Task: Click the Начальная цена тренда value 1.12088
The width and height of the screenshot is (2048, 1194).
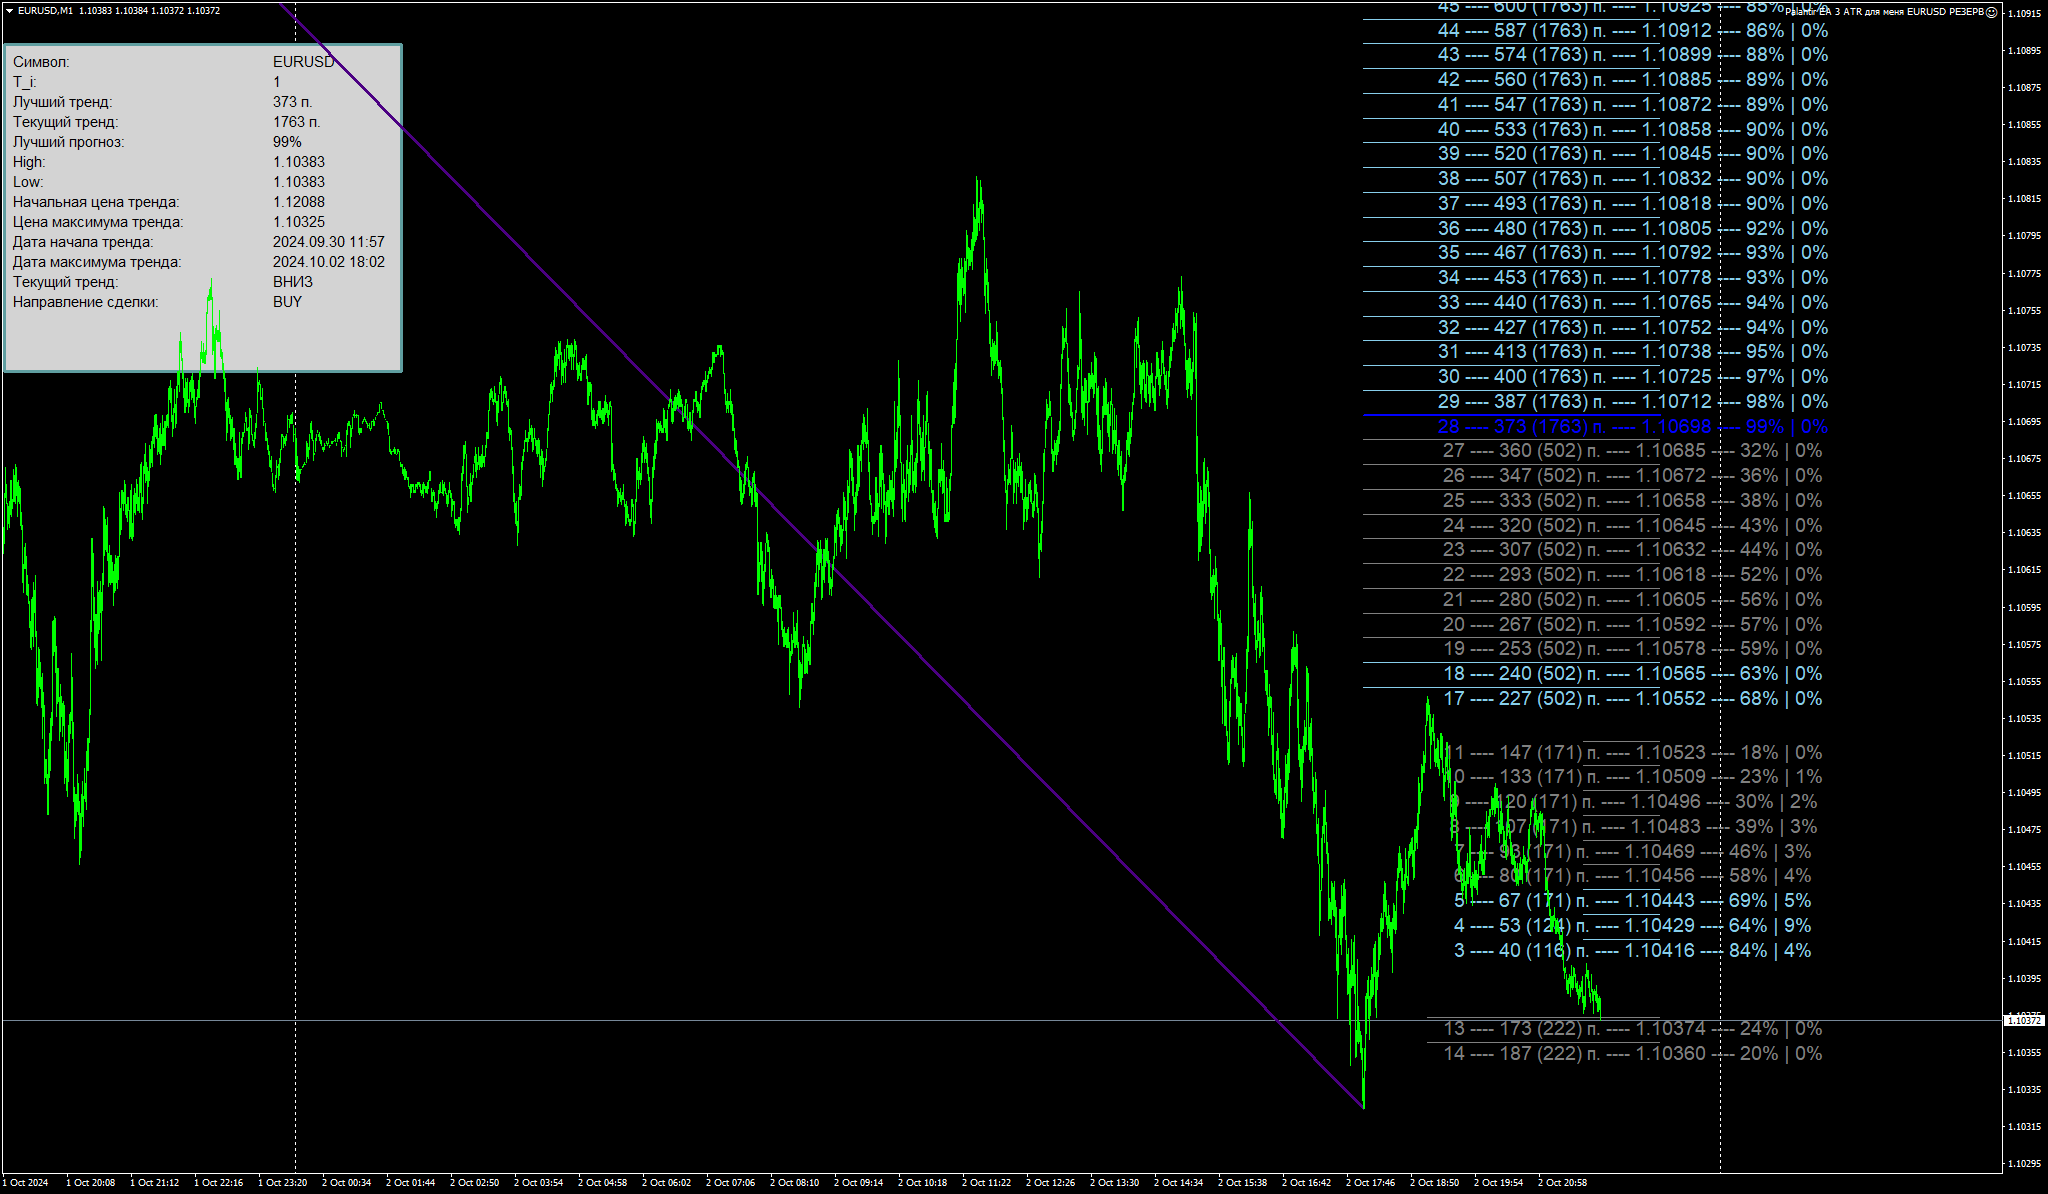Action: coord(299,202)
